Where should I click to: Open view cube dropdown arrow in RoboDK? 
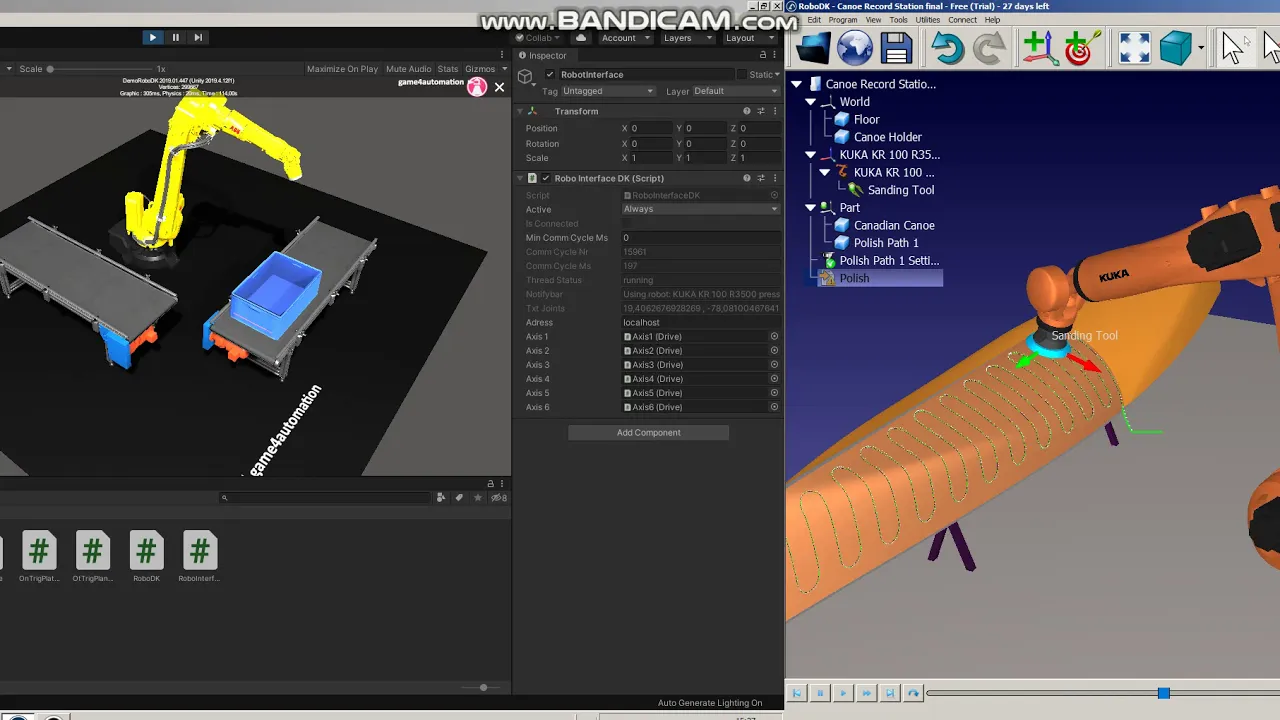click(x=1201, y=48)
